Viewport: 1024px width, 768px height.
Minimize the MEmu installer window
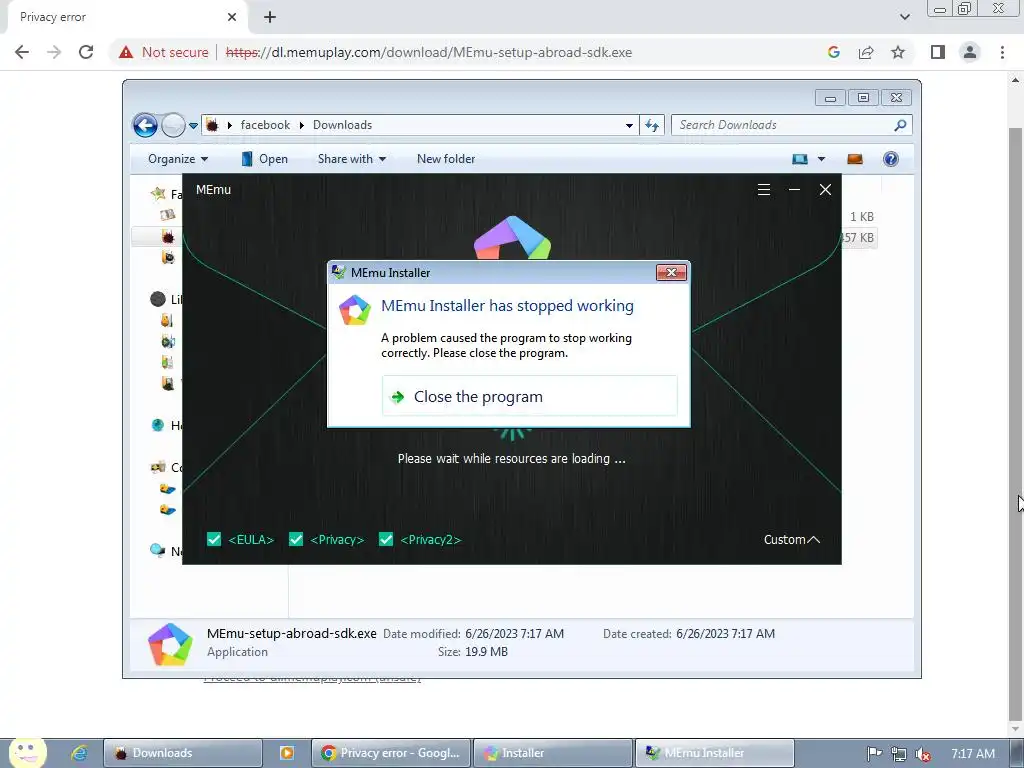pyautogui.click(x=794, y=189)
